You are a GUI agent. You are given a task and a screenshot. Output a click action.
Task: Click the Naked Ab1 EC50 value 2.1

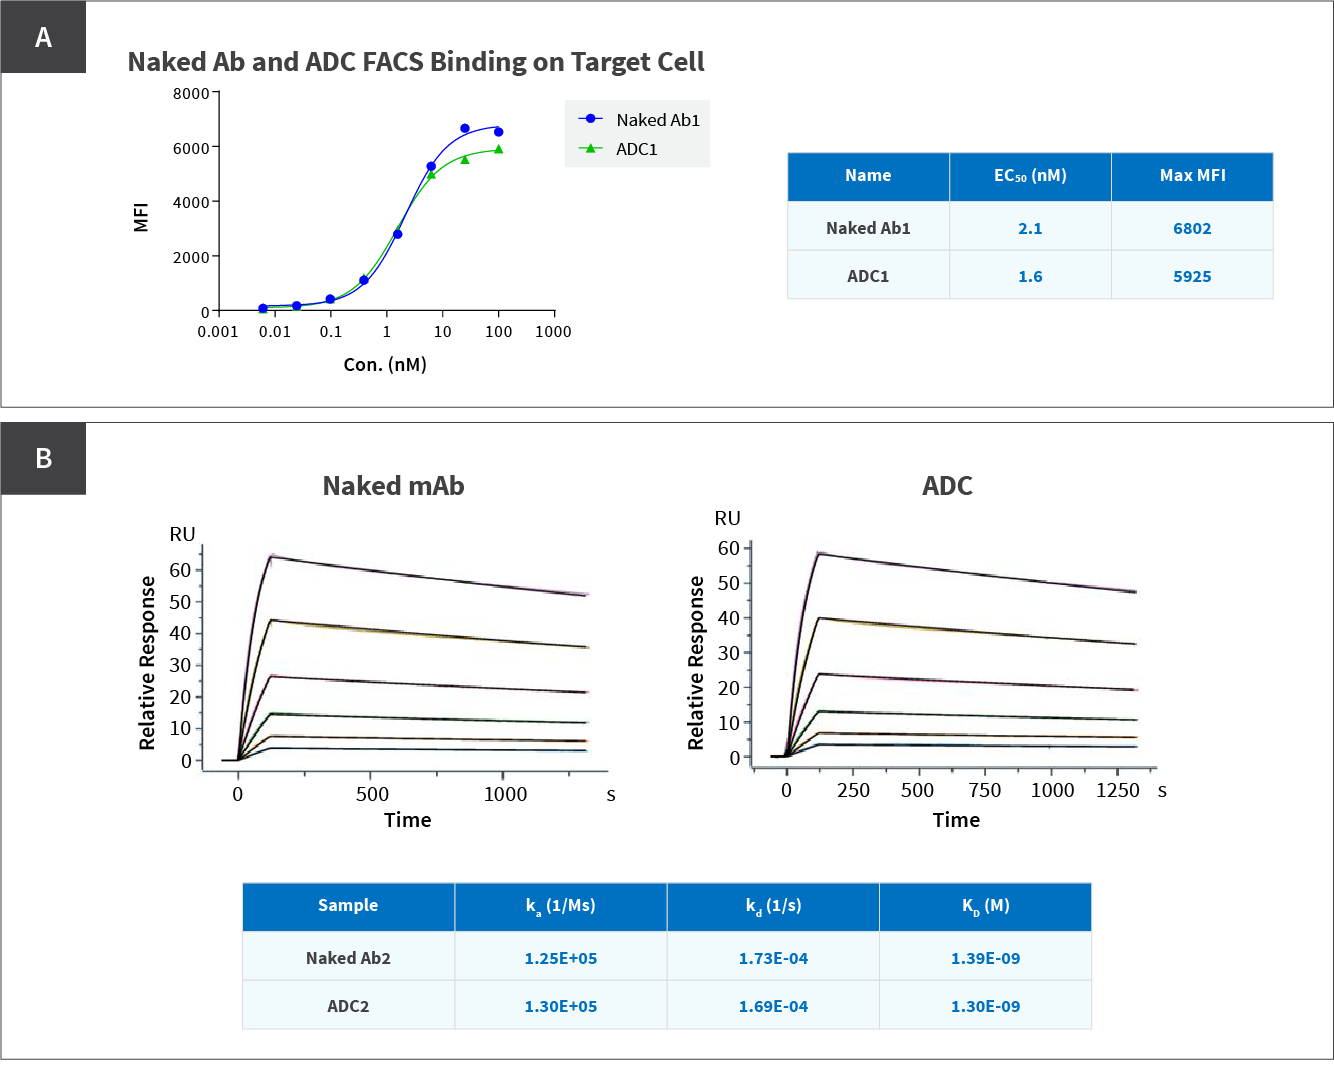1030,228
